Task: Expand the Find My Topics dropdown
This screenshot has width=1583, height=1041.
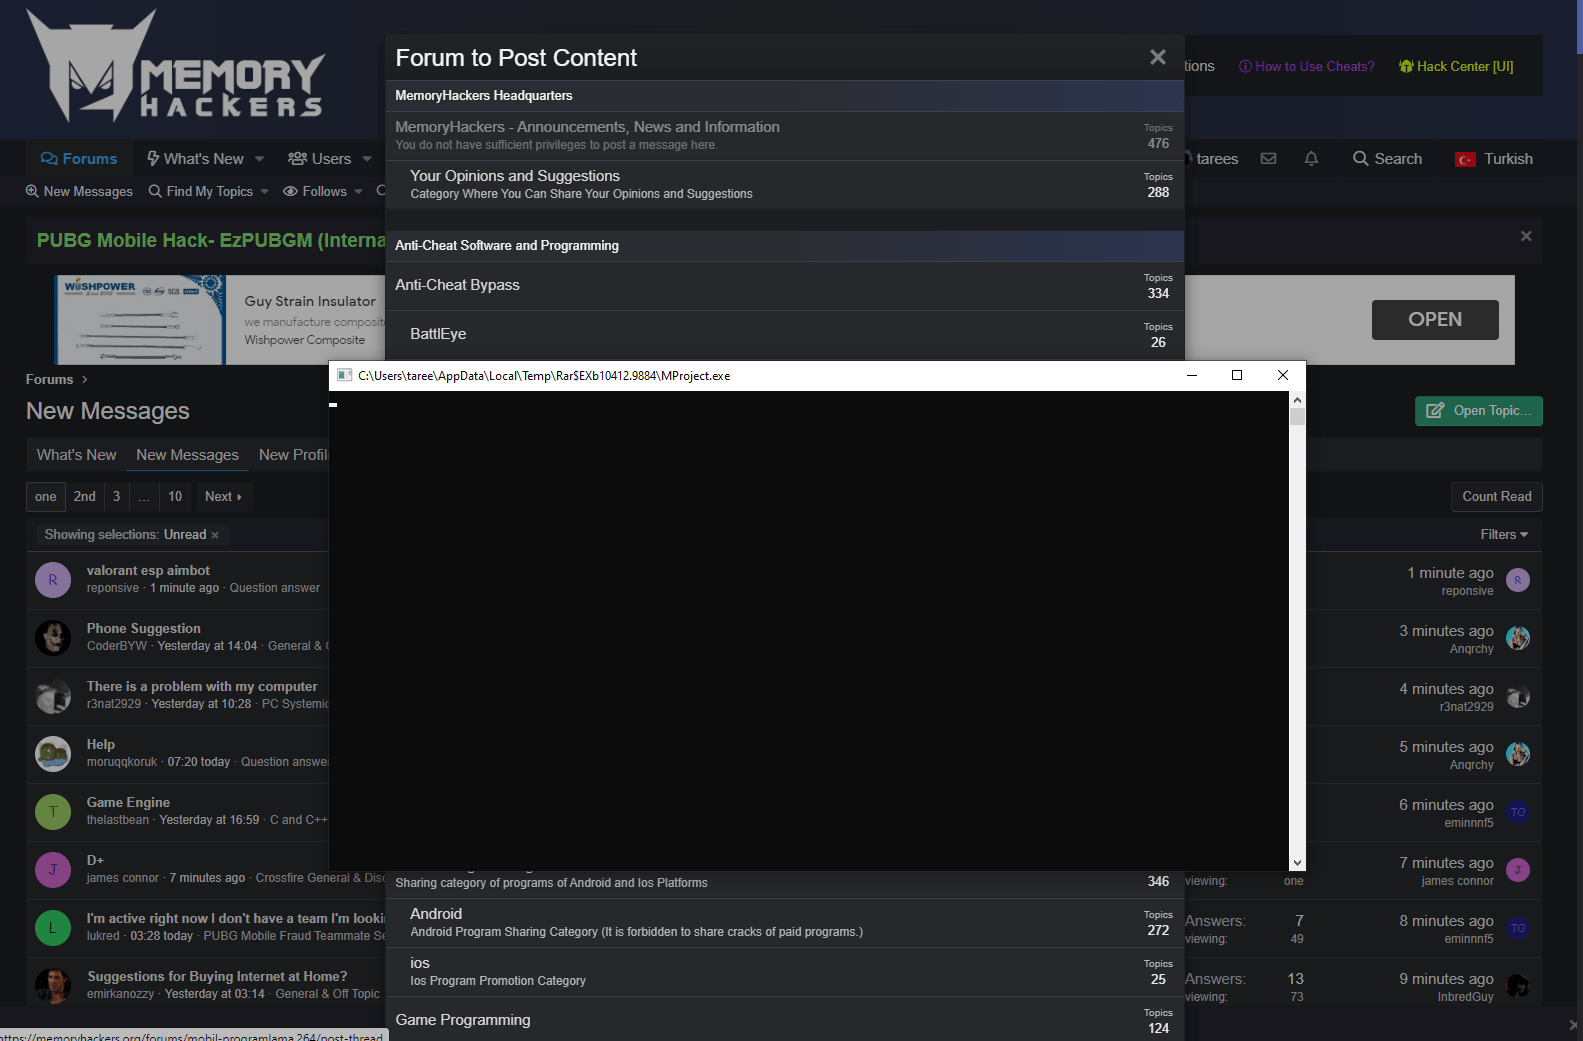Action: pos(264,191)
